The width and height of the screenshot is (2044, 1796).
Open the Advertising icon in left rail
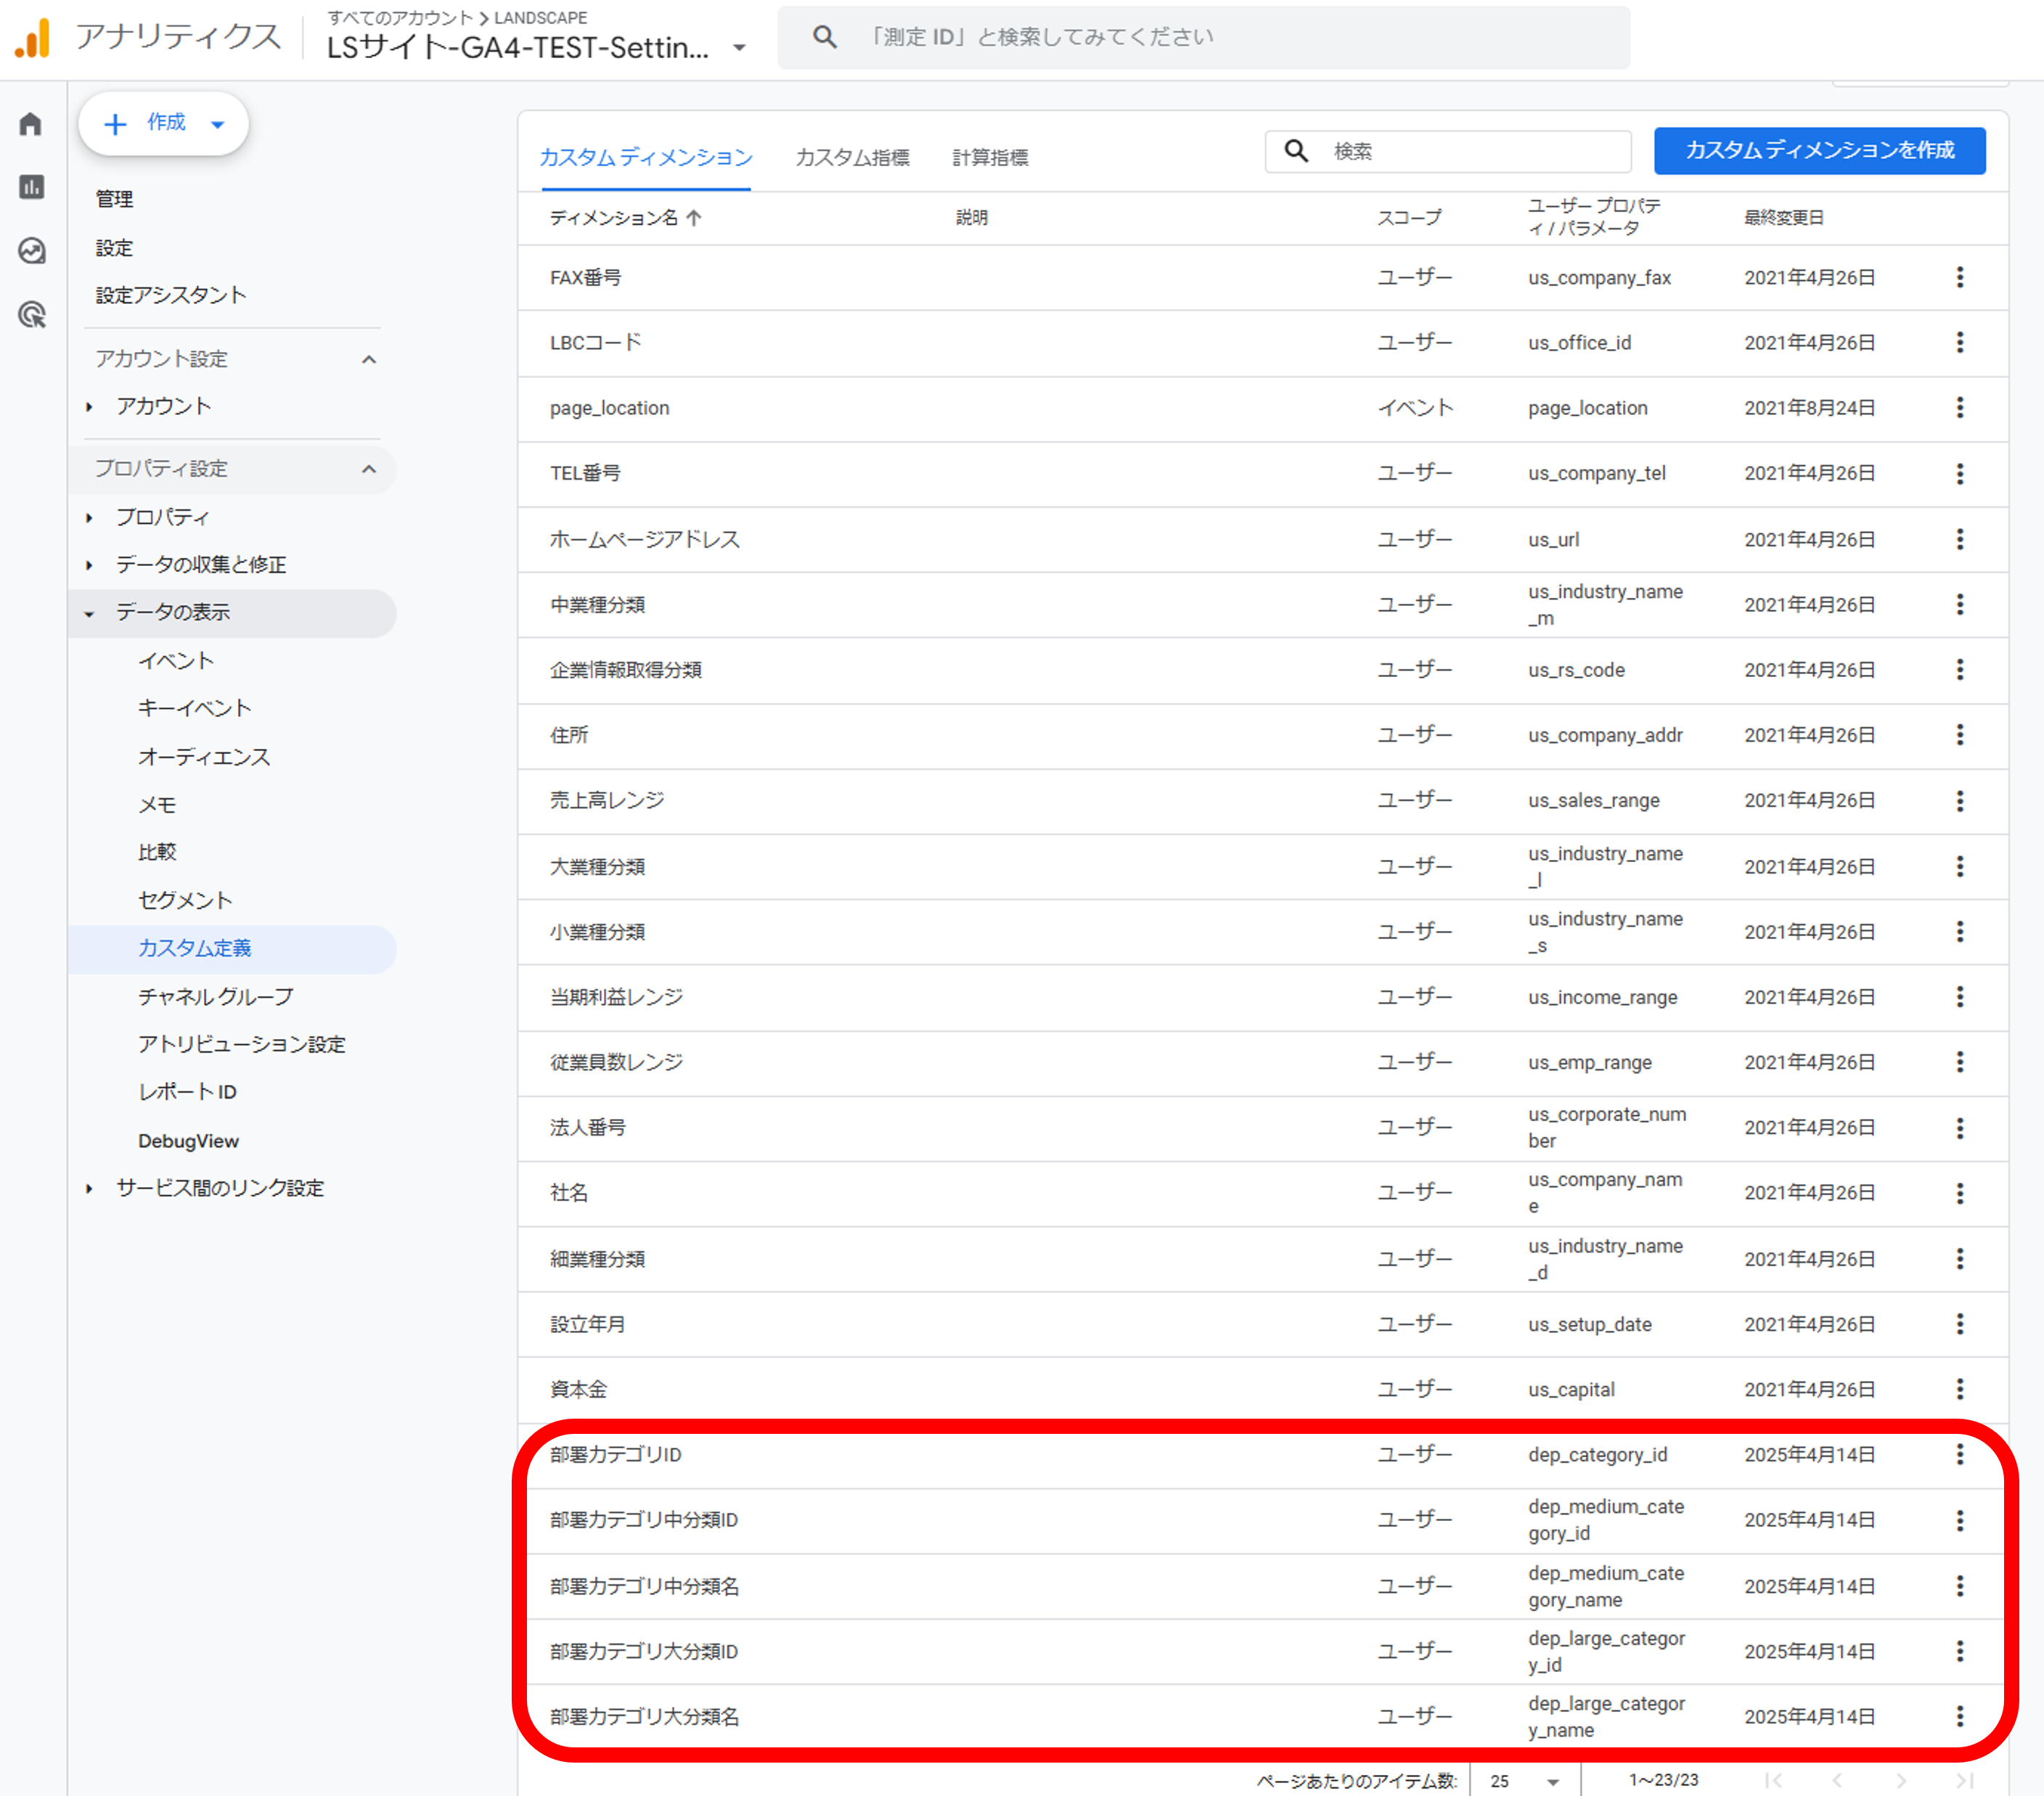(31, 315)
